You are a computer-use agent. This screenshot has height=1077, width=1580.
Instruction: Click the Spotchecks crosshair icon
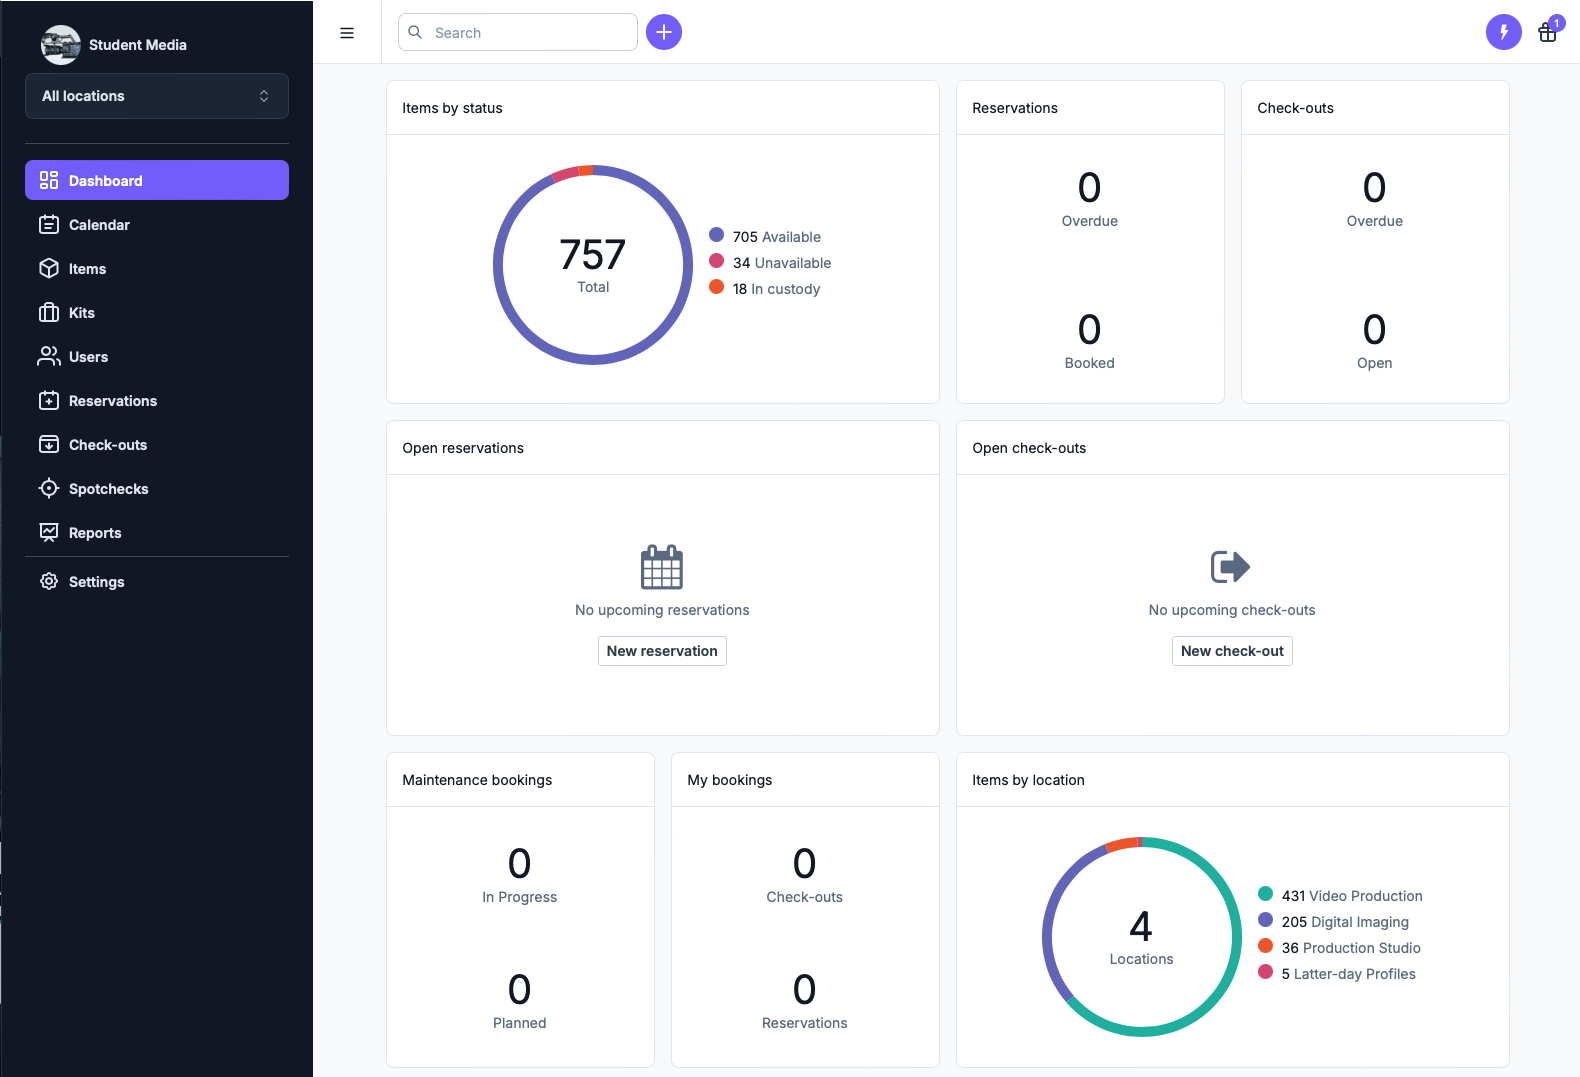point(49,489)
